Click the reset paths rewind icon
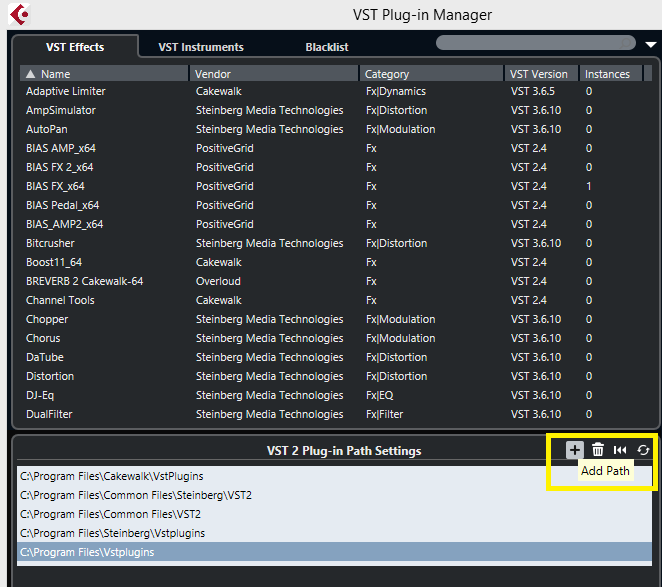The height and width of the screenshot is (587, 662). [x=620, y=450]
